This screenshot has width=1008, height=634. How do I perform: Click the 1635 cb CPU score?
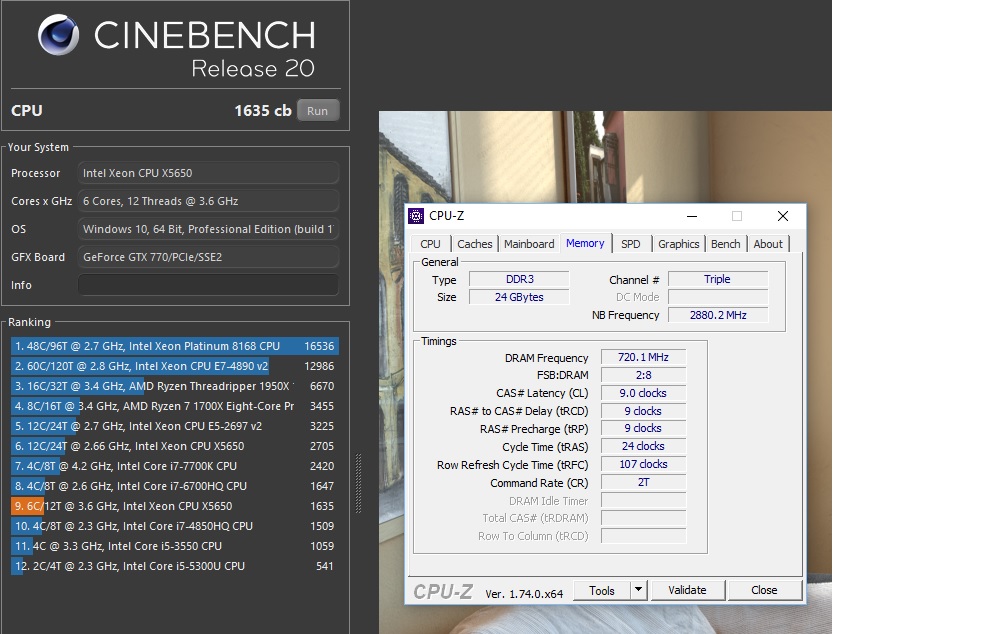pyautogui.click(x=263, y=111)
